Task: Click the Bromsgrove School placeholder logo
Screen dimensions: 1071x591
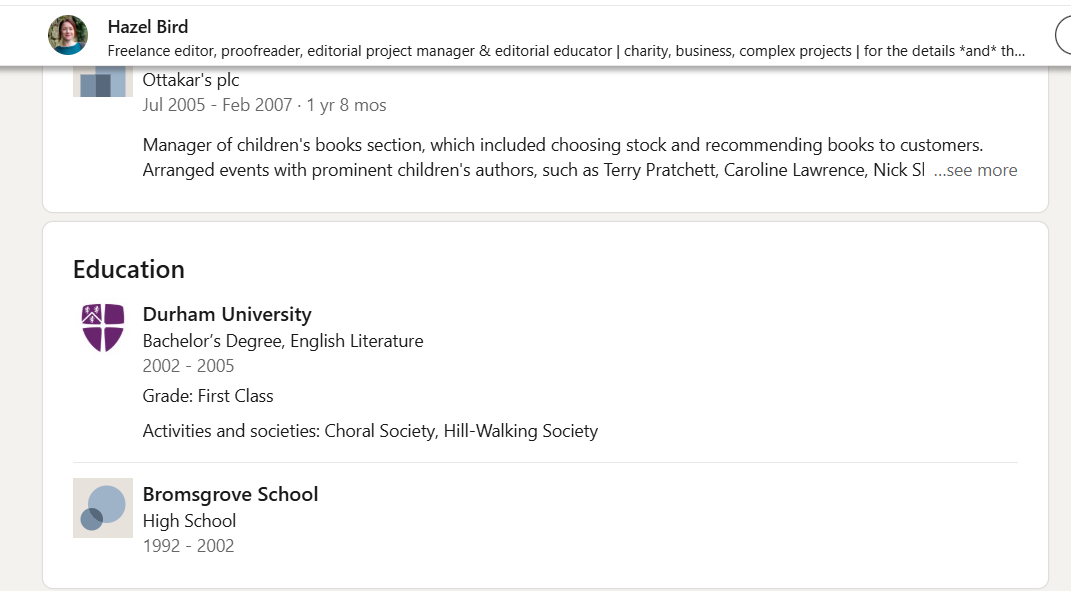Action: click(x=103, y=508)
